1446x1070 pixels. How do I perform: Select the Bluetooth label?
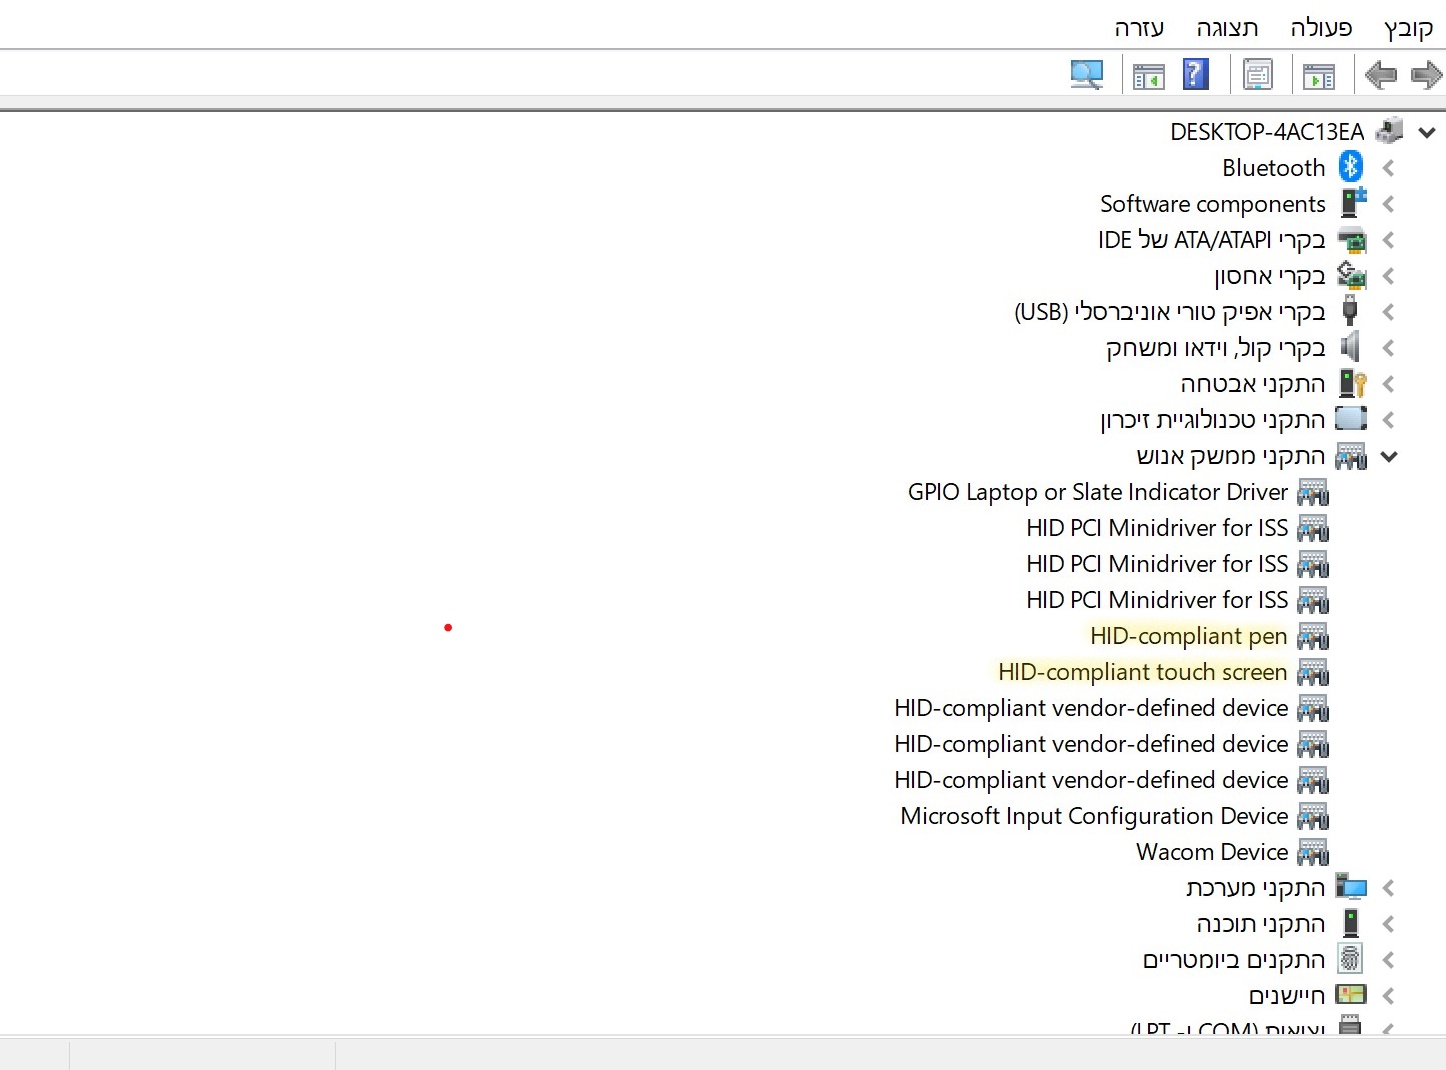coord(1273,168)
